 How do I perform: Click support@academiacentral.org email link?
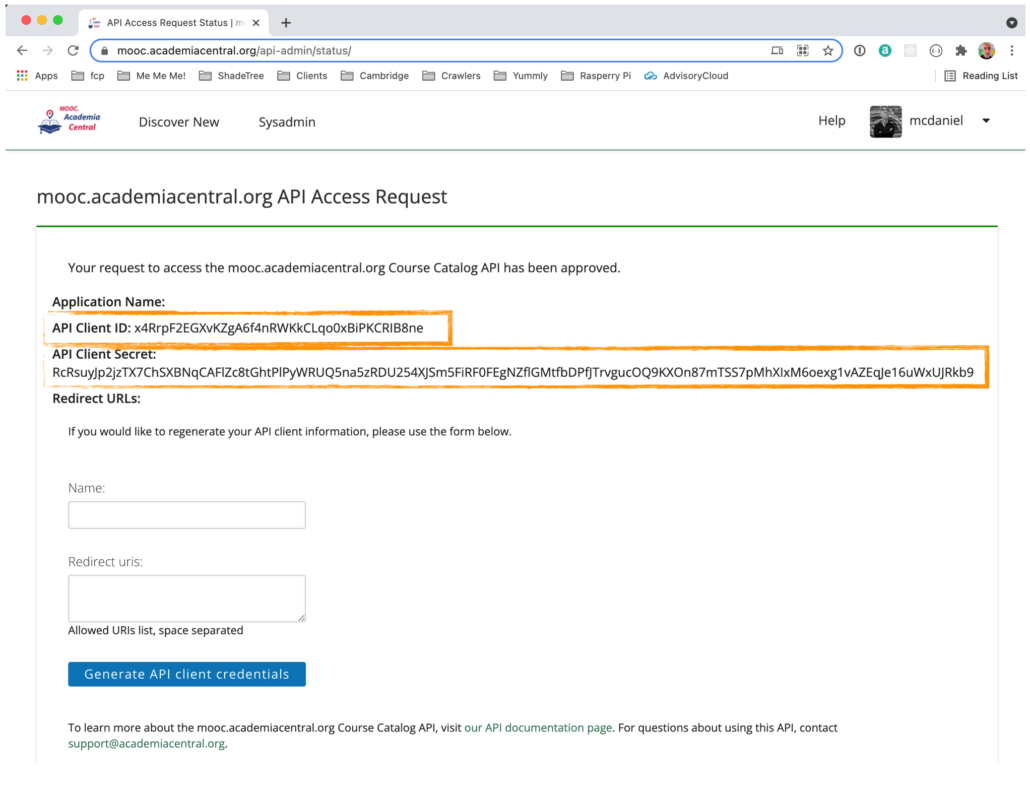pos(146,744)
